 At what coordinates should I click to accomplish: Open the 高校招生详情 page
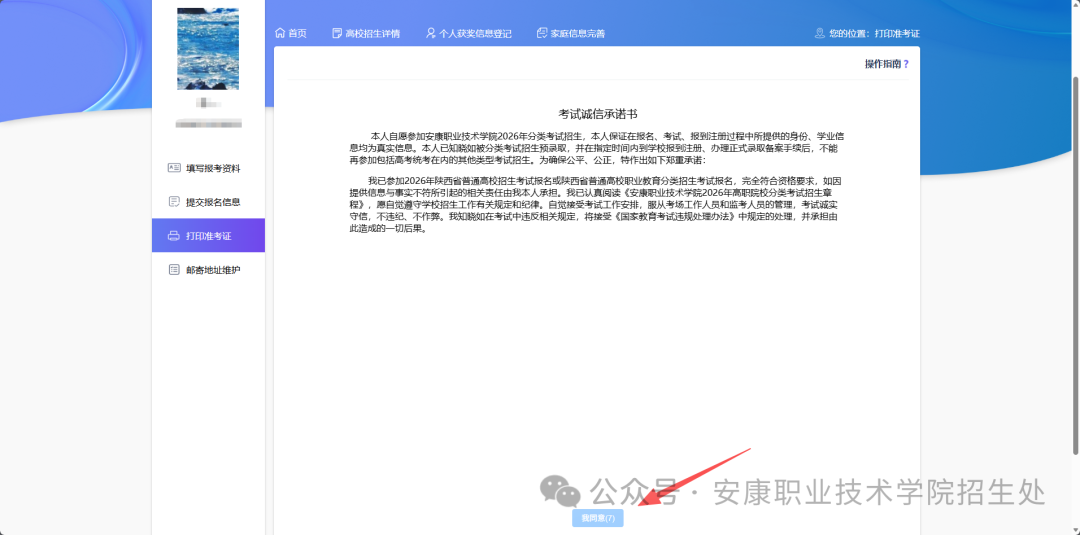(x=372, y=33)
